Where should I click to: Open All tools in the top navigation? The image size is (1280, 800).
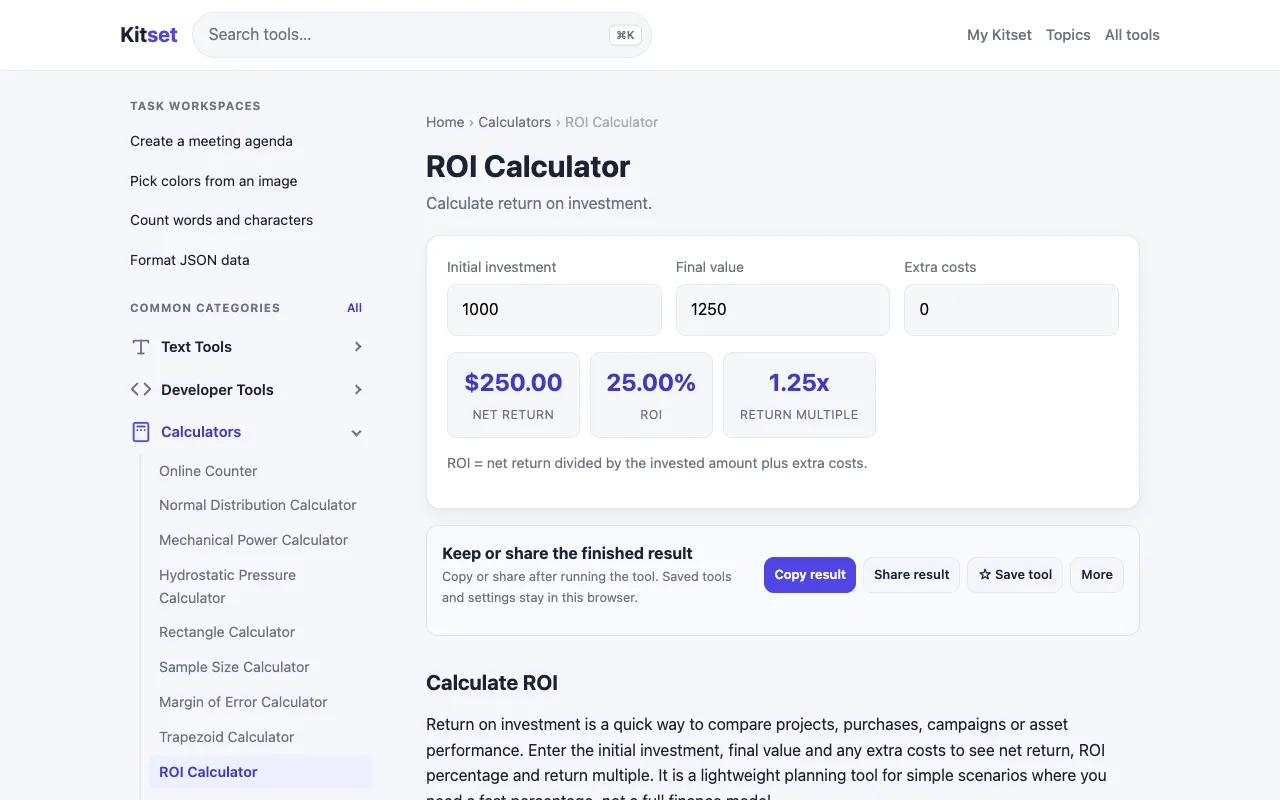pos(1132,35)
